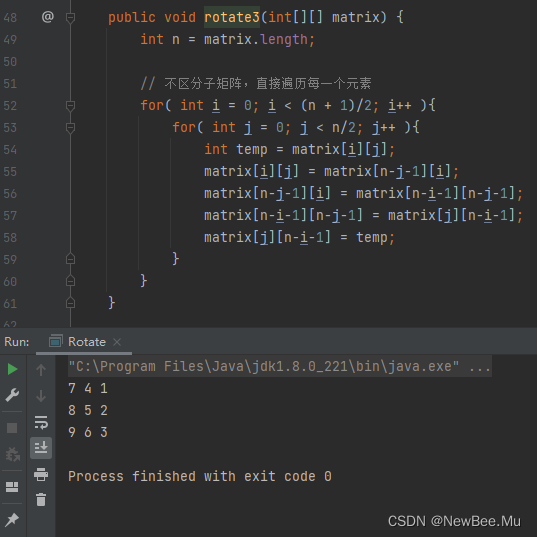
Task: Collapse the rotate3 method fold on line 48
Action: click(70, 17)
